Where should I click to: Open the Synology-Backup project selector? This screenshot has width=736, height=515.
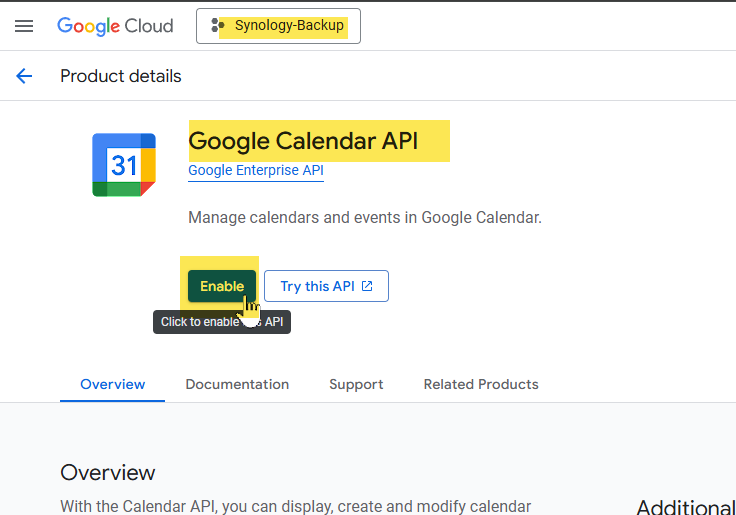click(278, 26)
